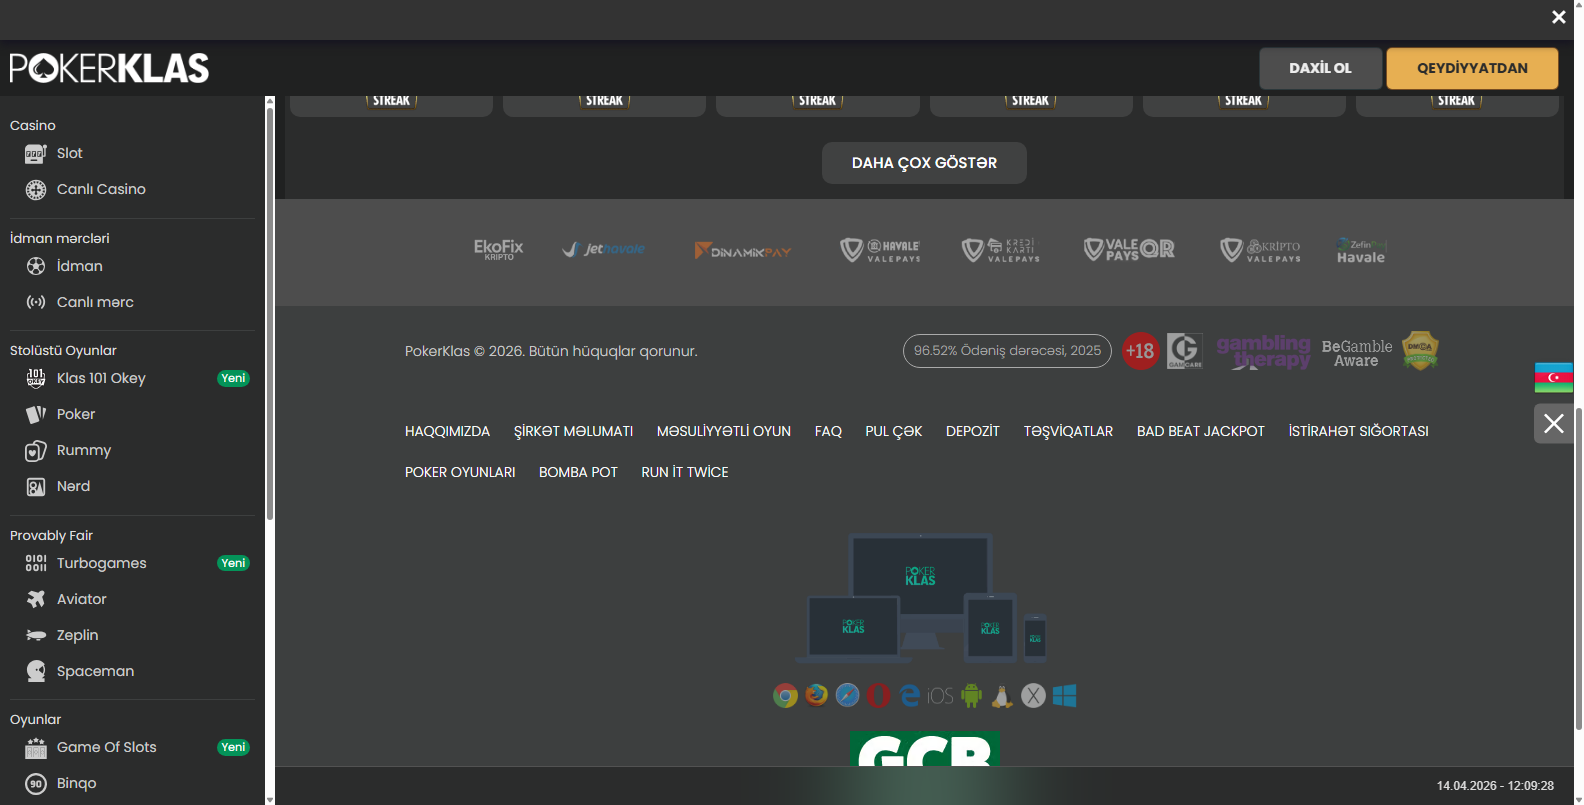Open the TƏŞVİQATLAR footer link

click(x=1068, y=431)
